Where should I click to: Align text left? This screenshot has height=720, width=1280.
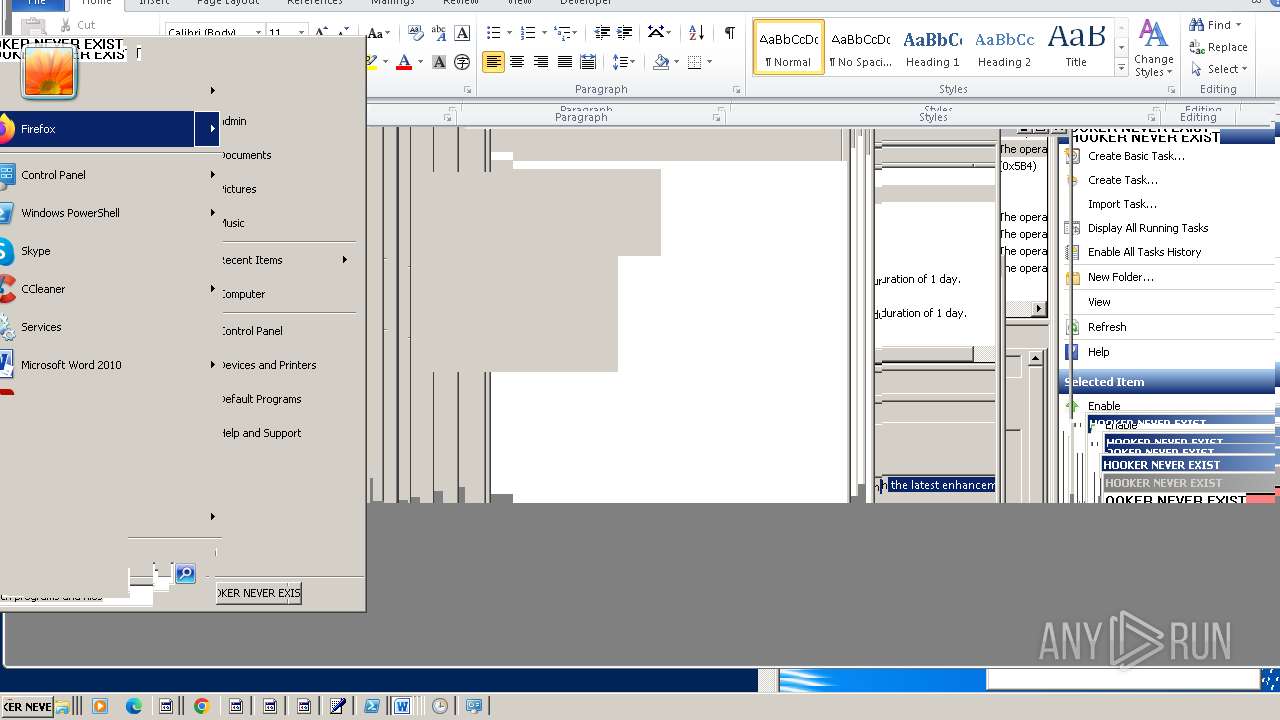click(x=493, y=62)
